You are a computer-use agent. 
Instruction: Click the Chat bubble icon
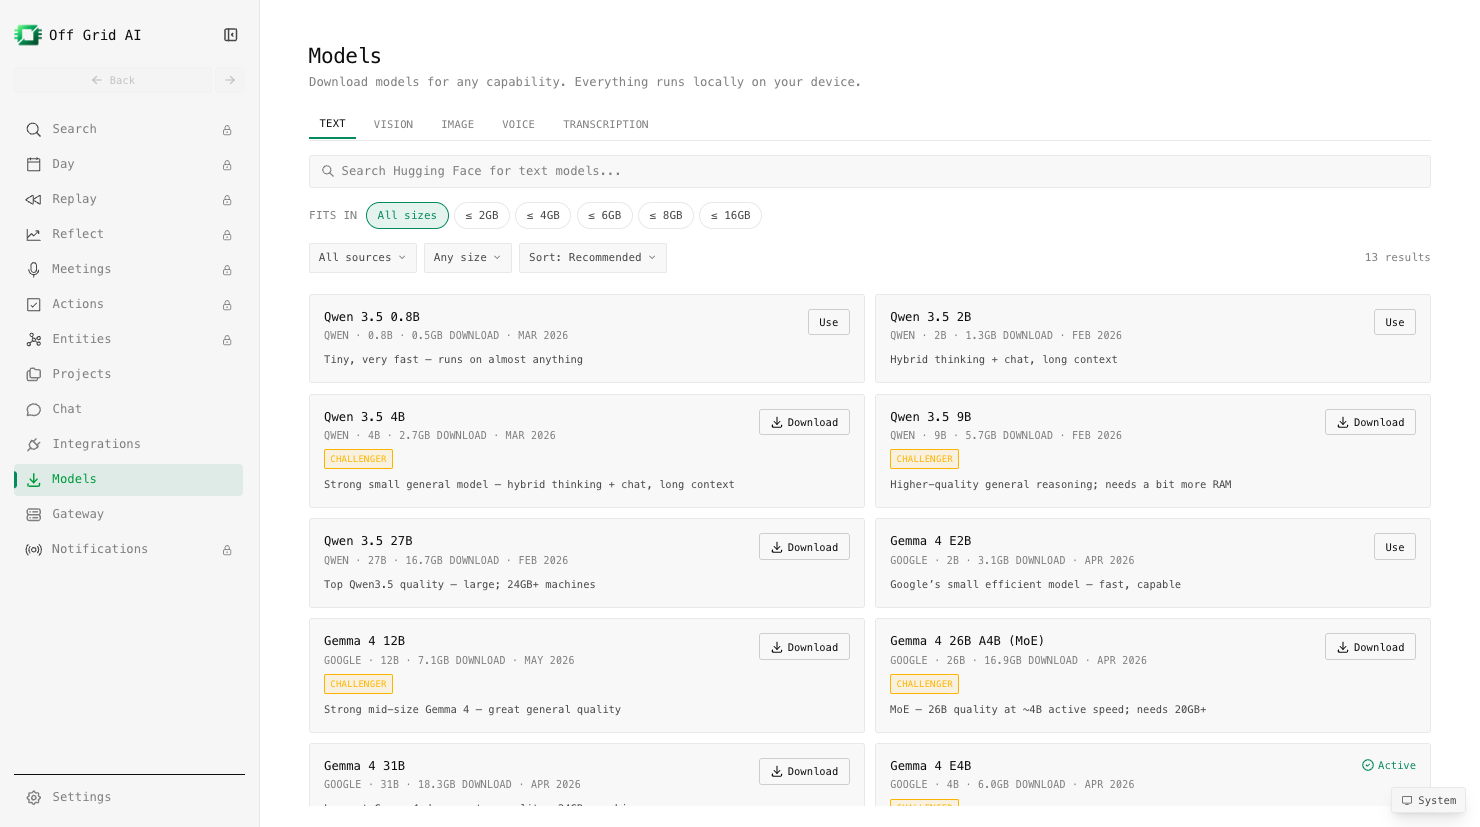coord(34,409)
